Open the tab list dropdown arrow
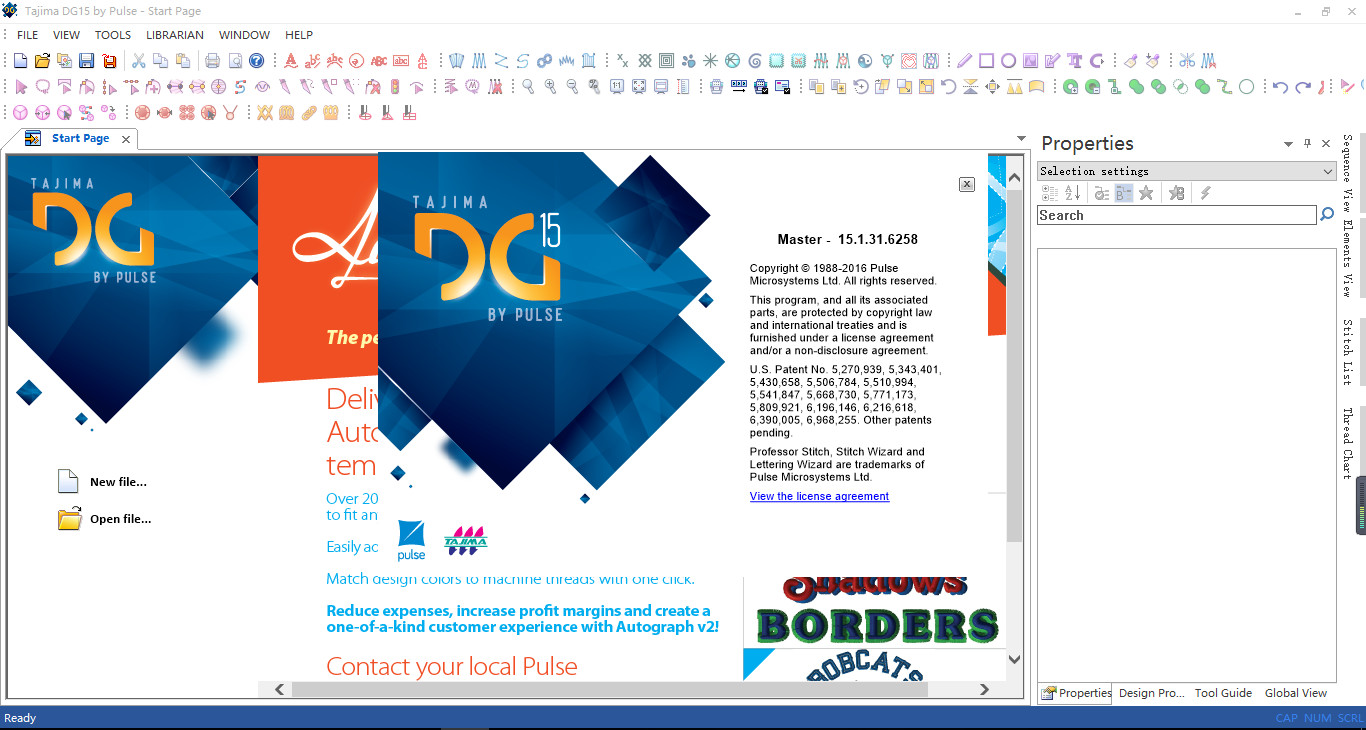The image size is (1366, 730). point(1021,139)
